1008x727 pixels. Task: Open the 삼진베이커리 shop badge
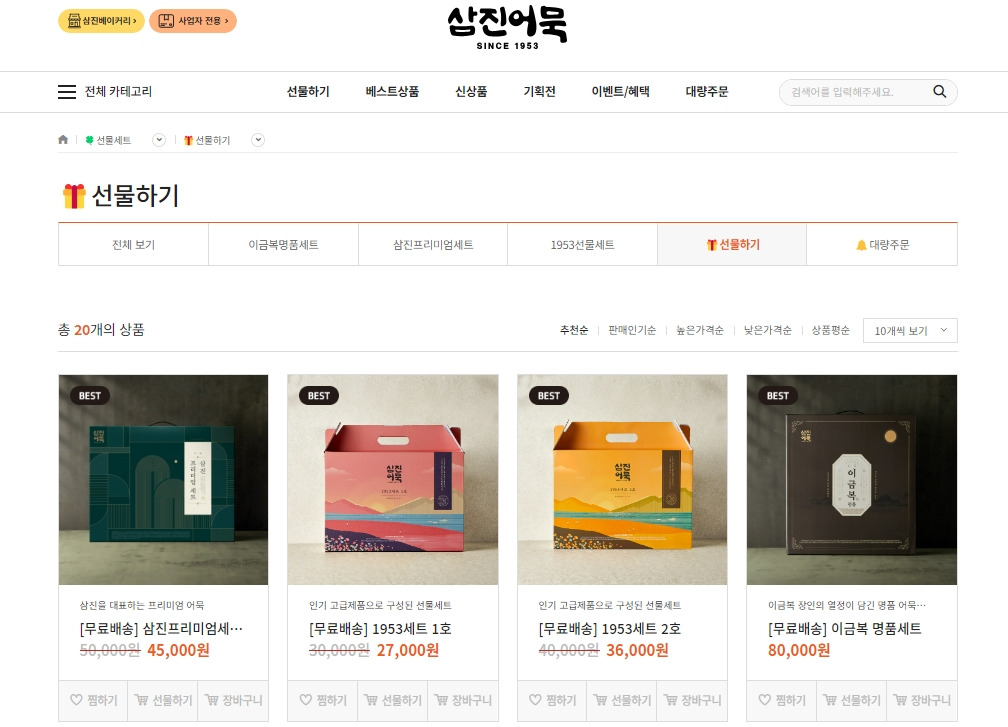(102, 21)
